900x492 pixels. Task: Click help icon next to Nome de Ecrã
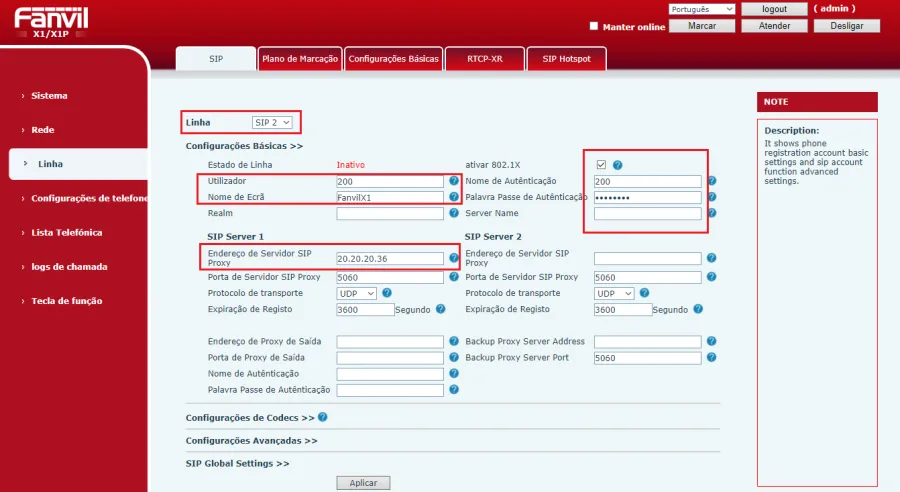453,197
